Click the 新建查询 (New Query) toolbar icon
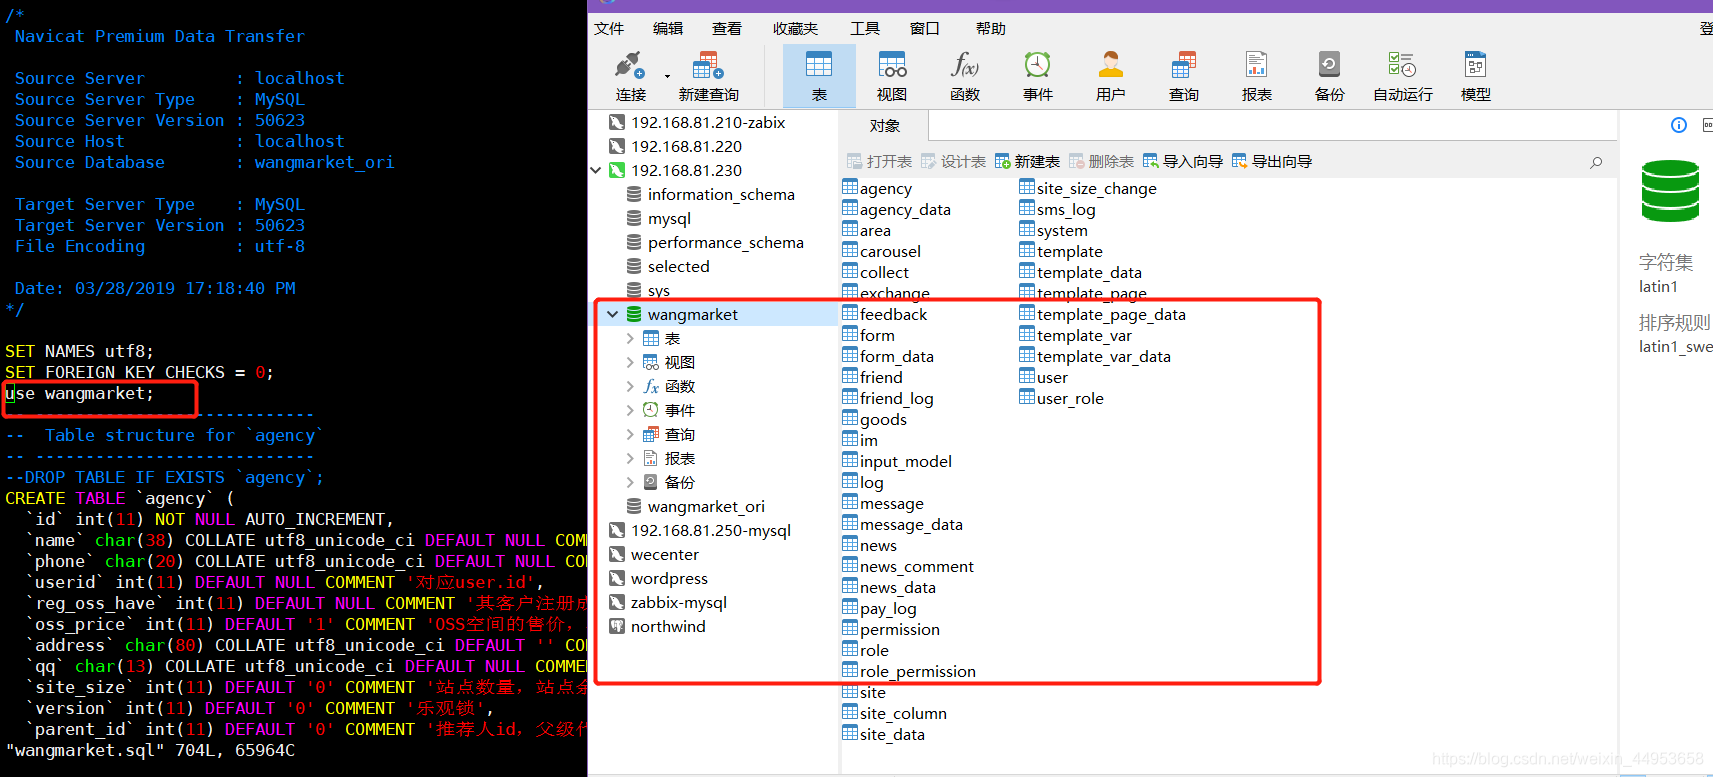Image resolution: width=1713 pixels, height=777 pixels. click(708, 76)
